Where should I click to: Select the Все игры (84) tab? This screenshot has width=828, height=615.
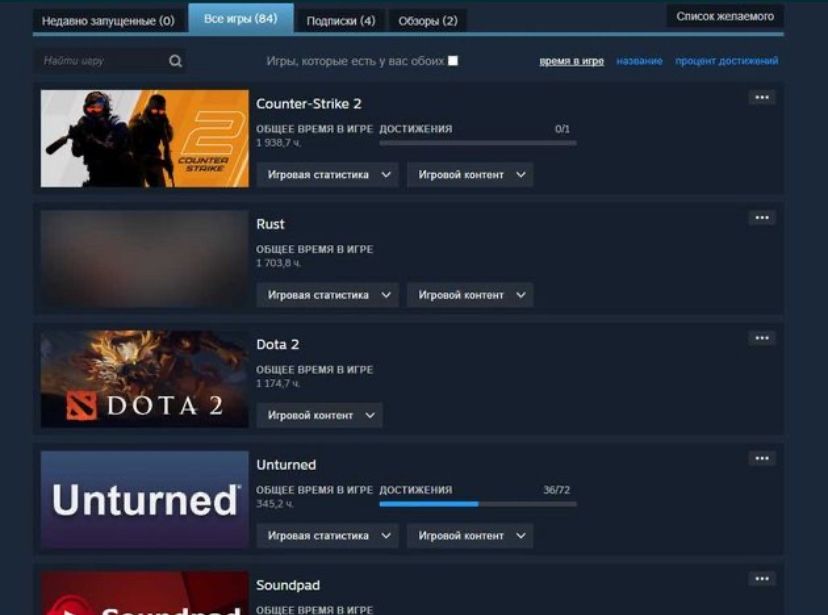(241, 19)
